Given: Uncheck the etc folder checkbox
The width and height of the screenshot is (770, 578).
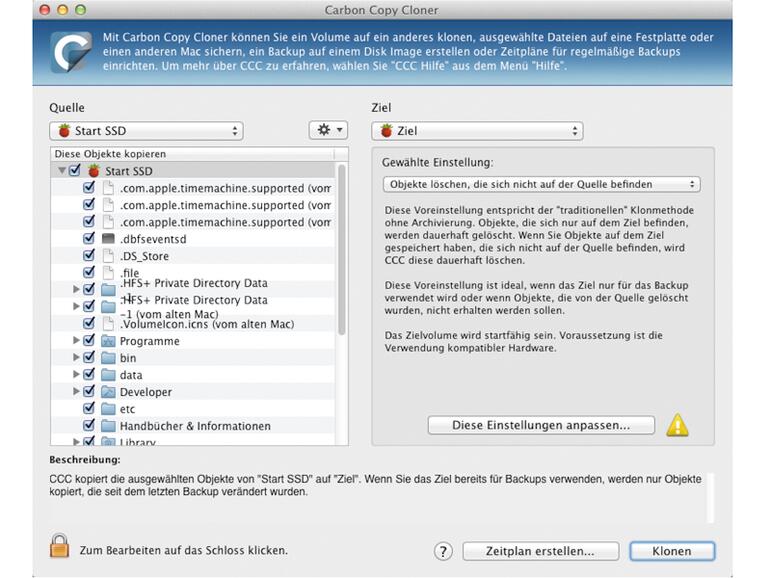Looking at the screenshot, I should 89,408.
